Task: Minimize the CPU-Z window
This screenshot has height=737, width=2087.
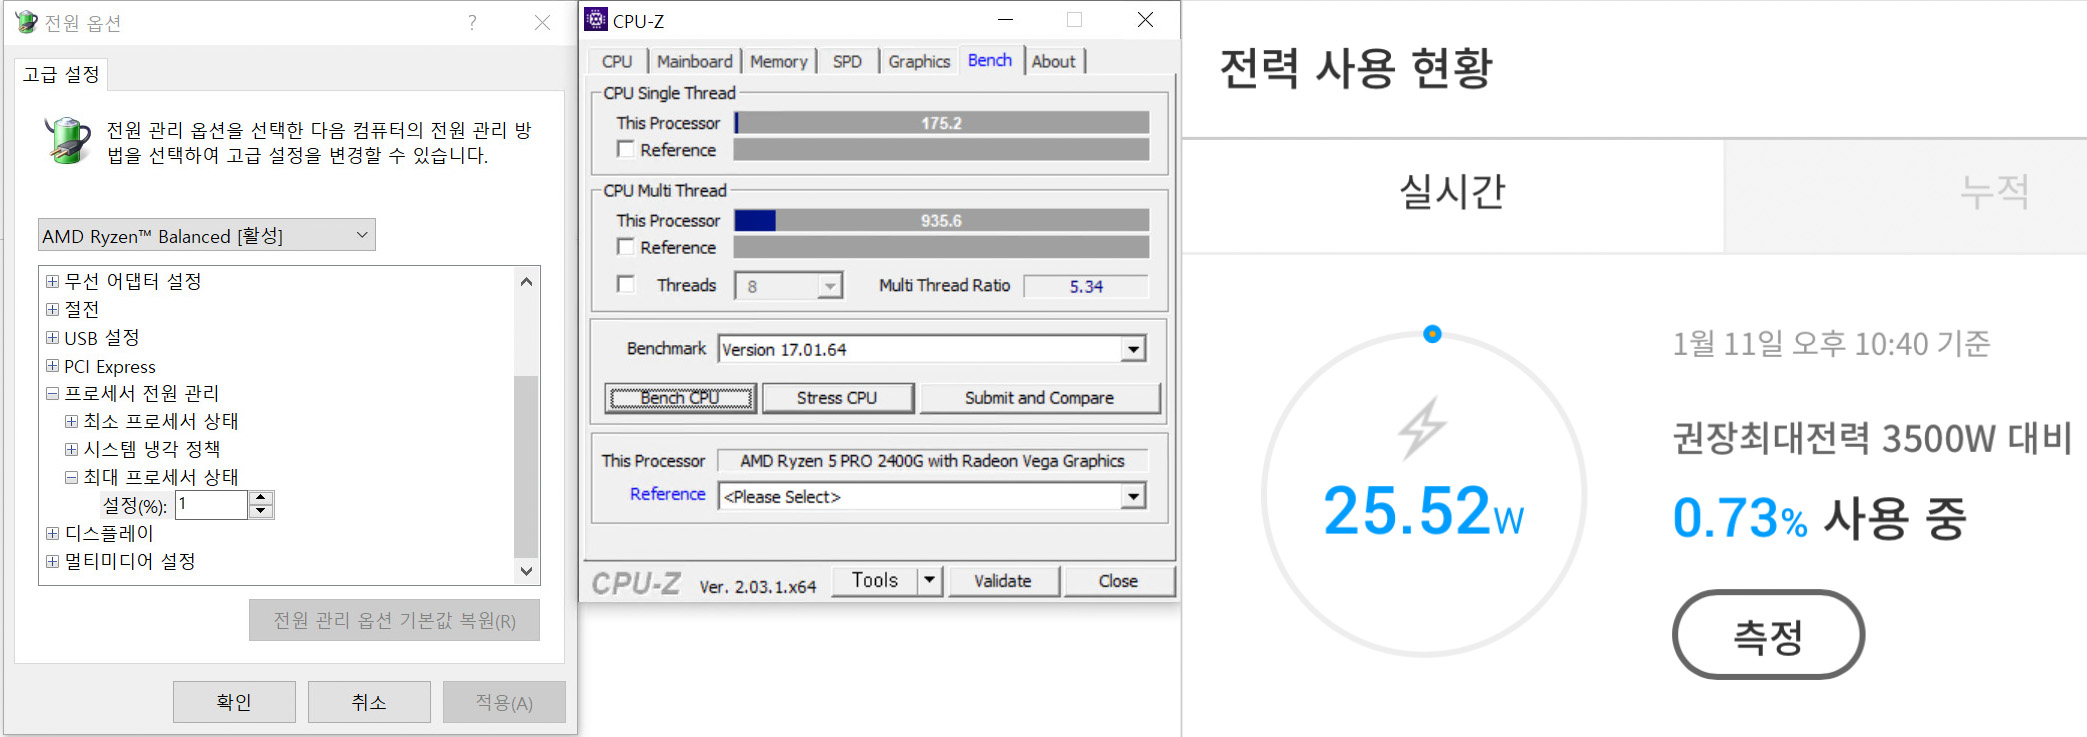Action: 1005,20
